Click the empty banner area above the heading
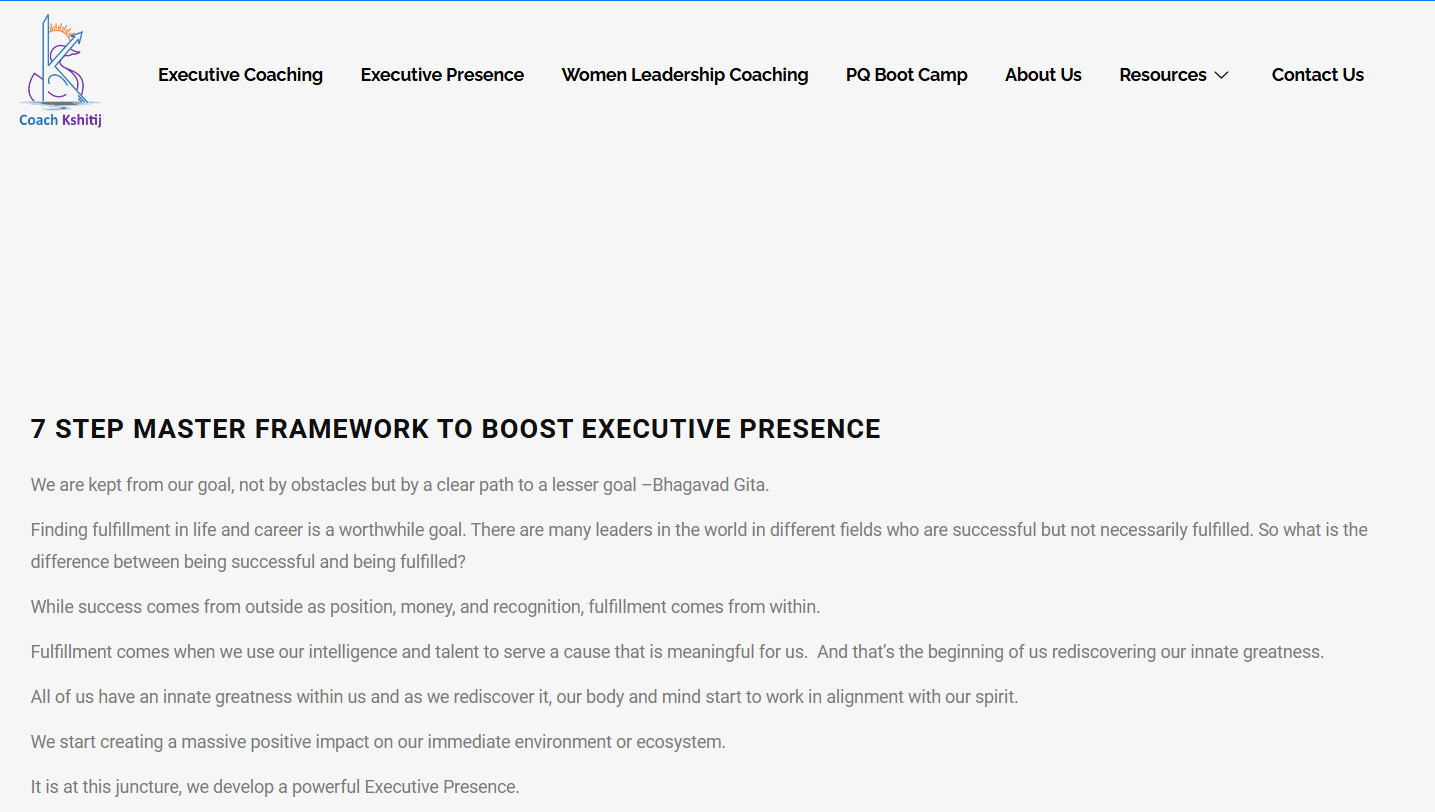Viewport: 1435px width, 812px height. coord(717,260)
